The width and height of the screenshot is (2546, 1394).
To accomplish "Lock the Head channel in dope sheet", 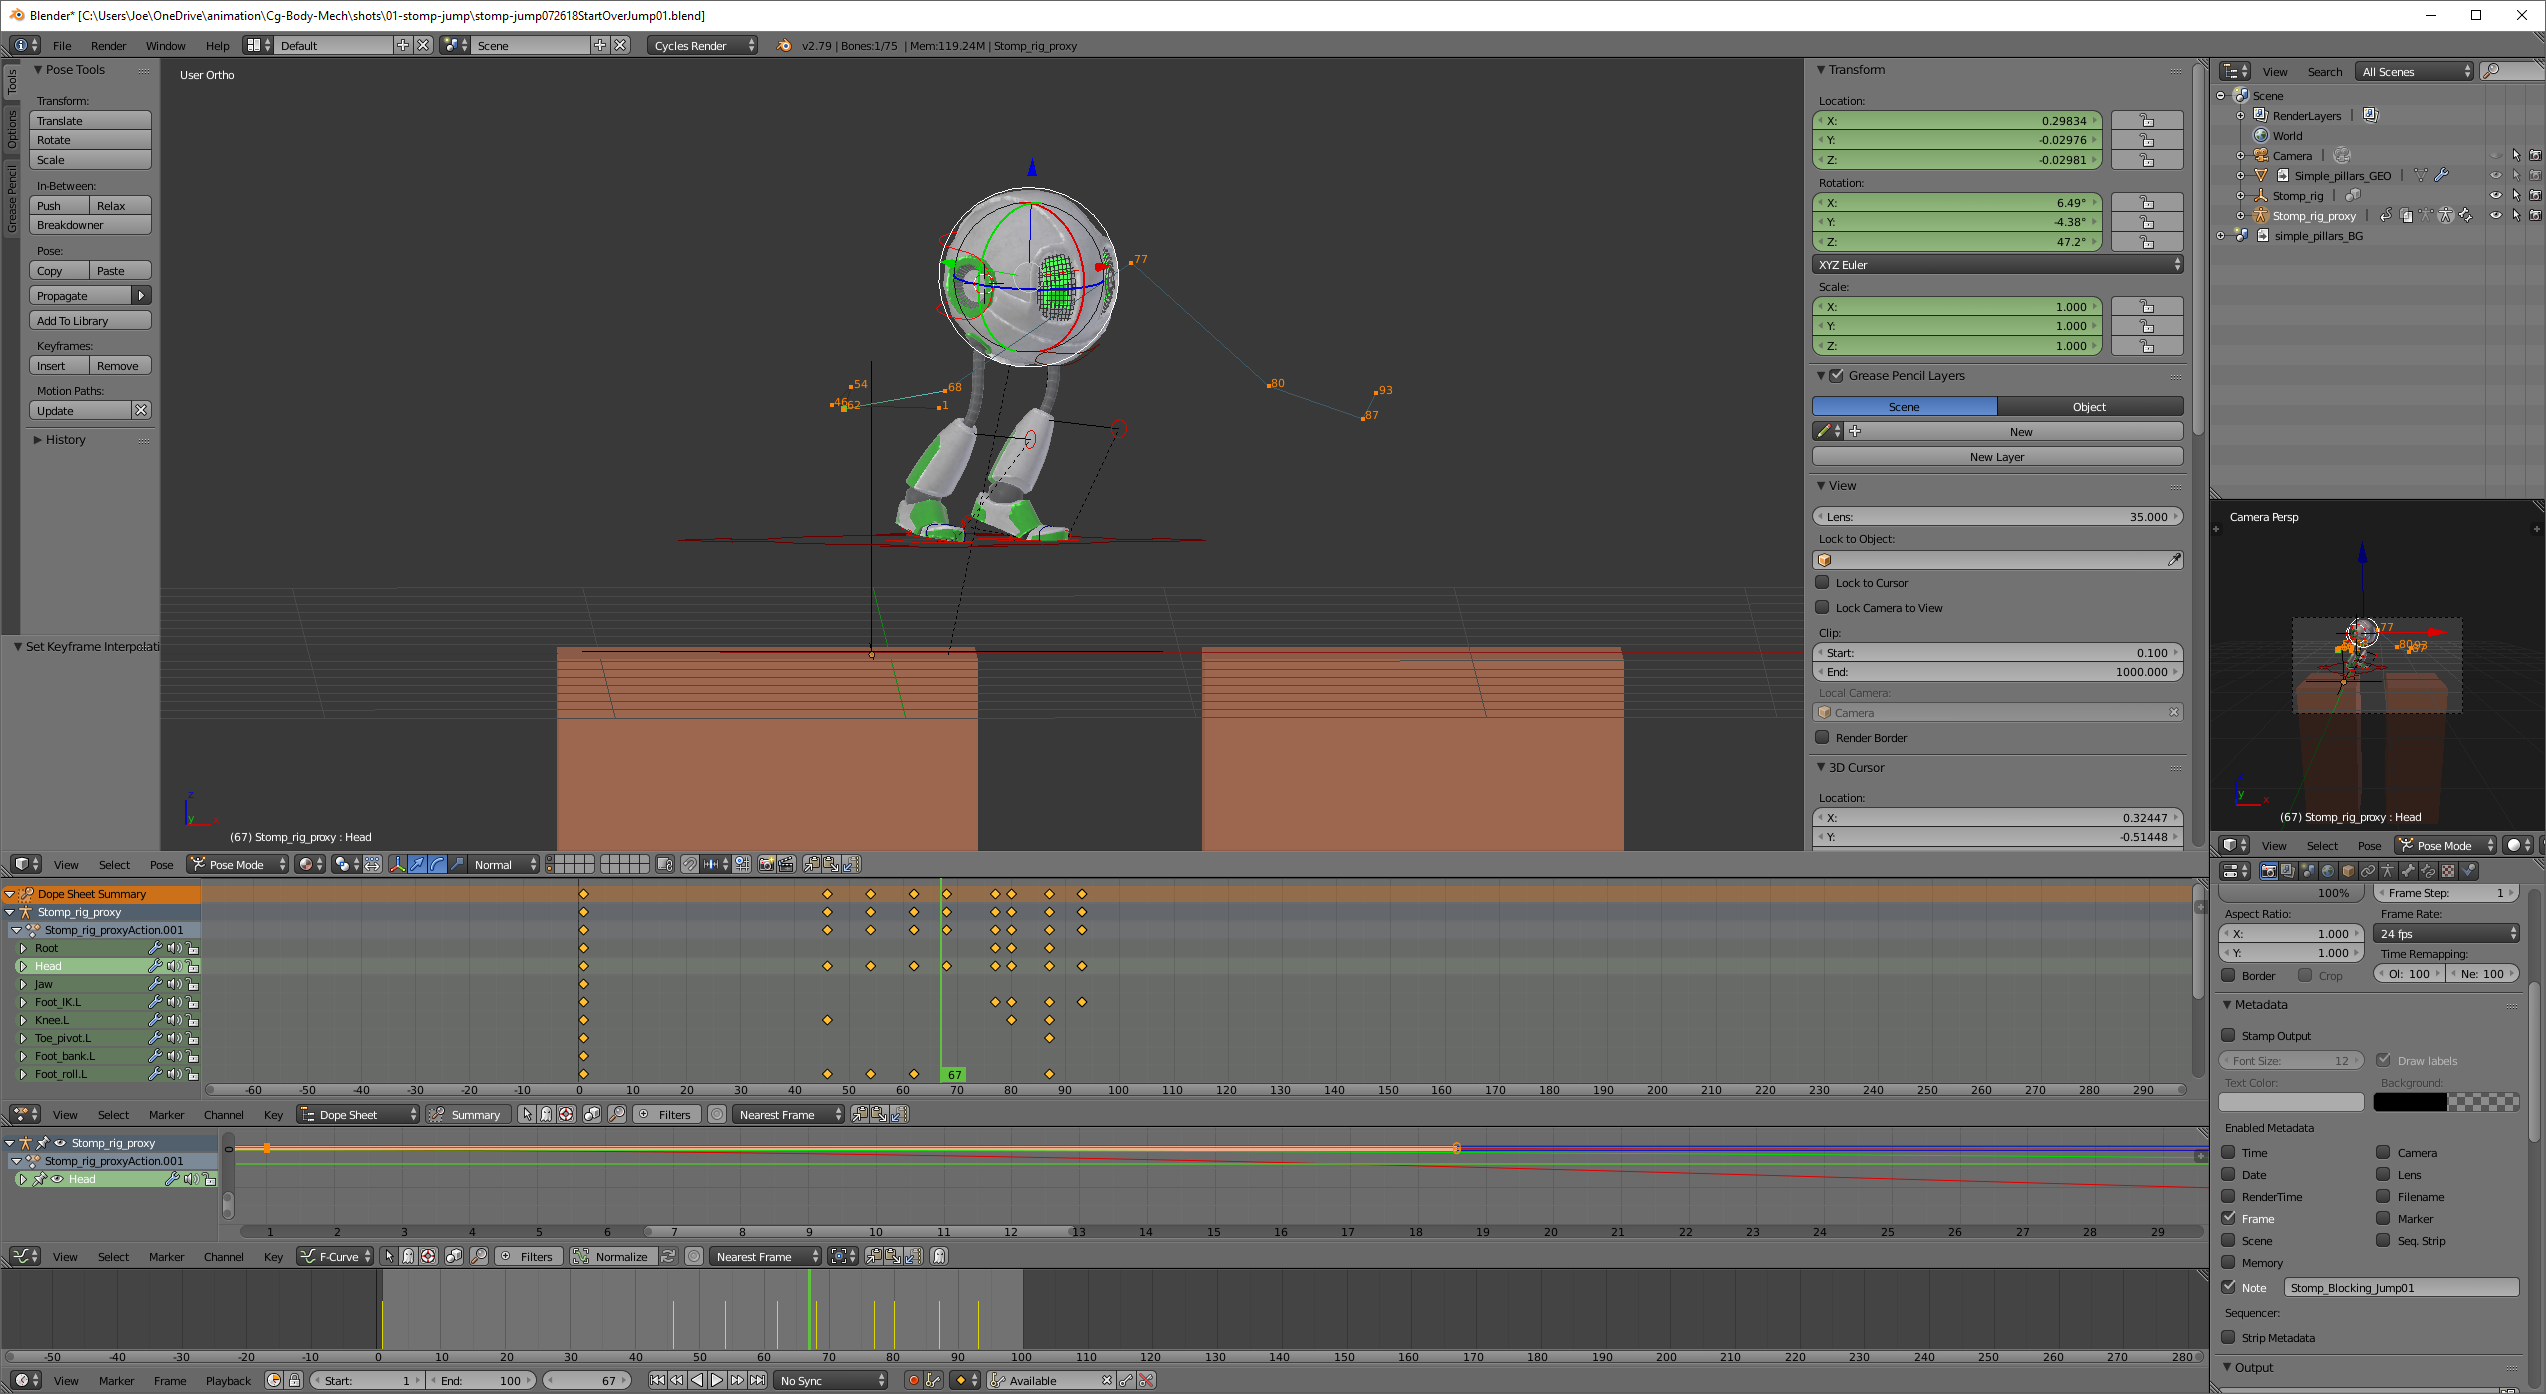I will tap(192, 966).
